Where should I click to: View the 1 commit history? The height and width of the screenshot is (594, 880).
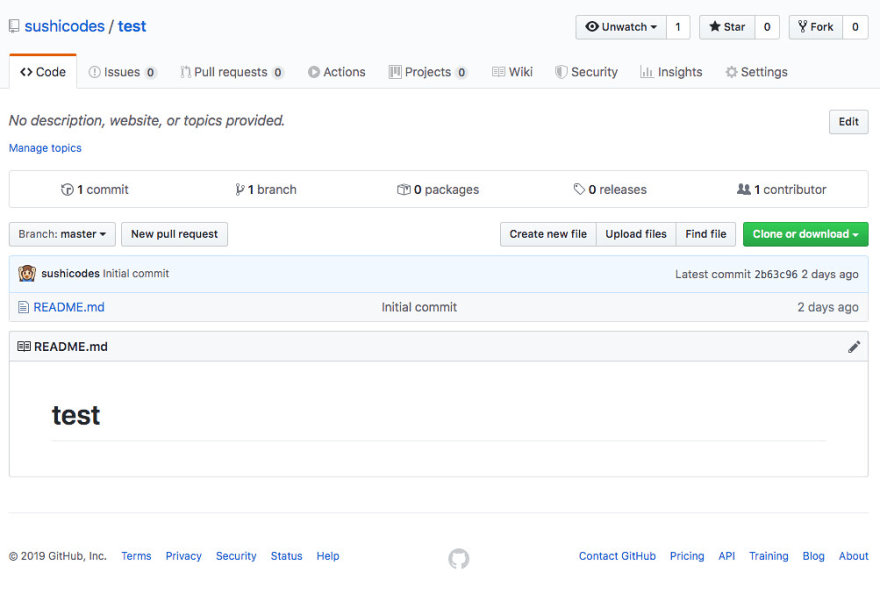(95, 190)
